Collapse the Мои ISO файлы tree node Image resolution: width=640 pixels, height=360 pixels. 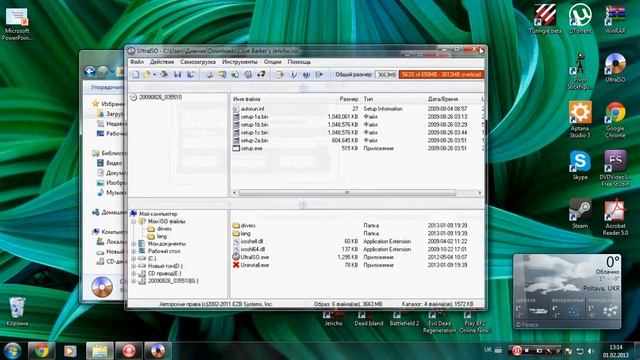(x=133, y=221)
